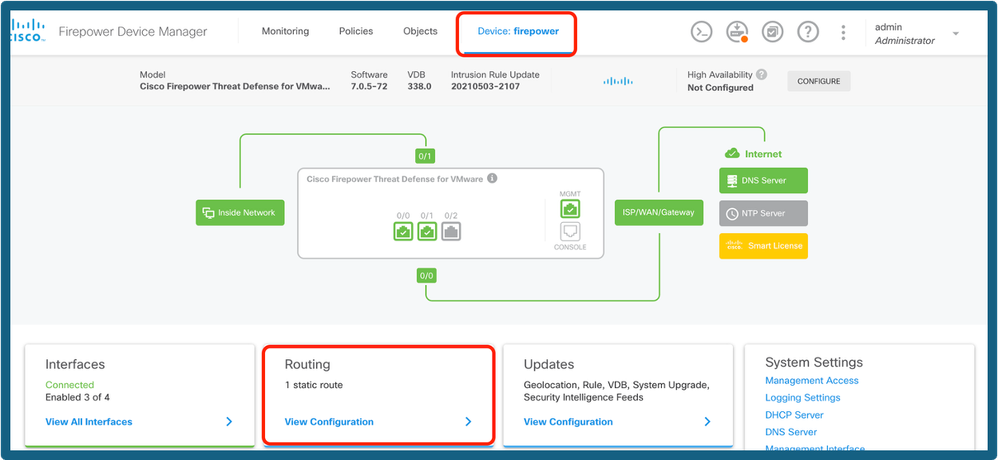Open DHCP Server link

point(794,414)
